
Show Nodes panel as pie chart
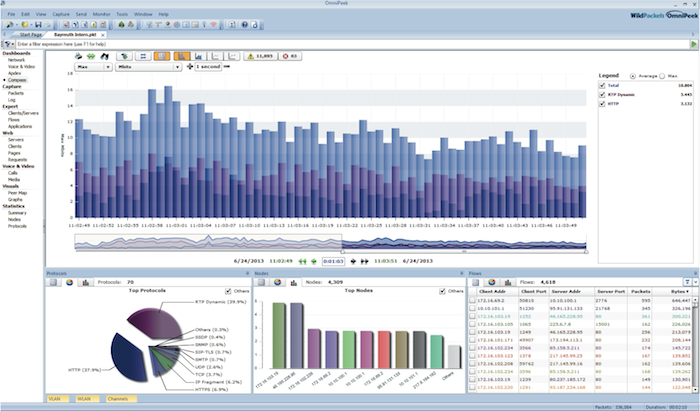(x=278, y=282)
